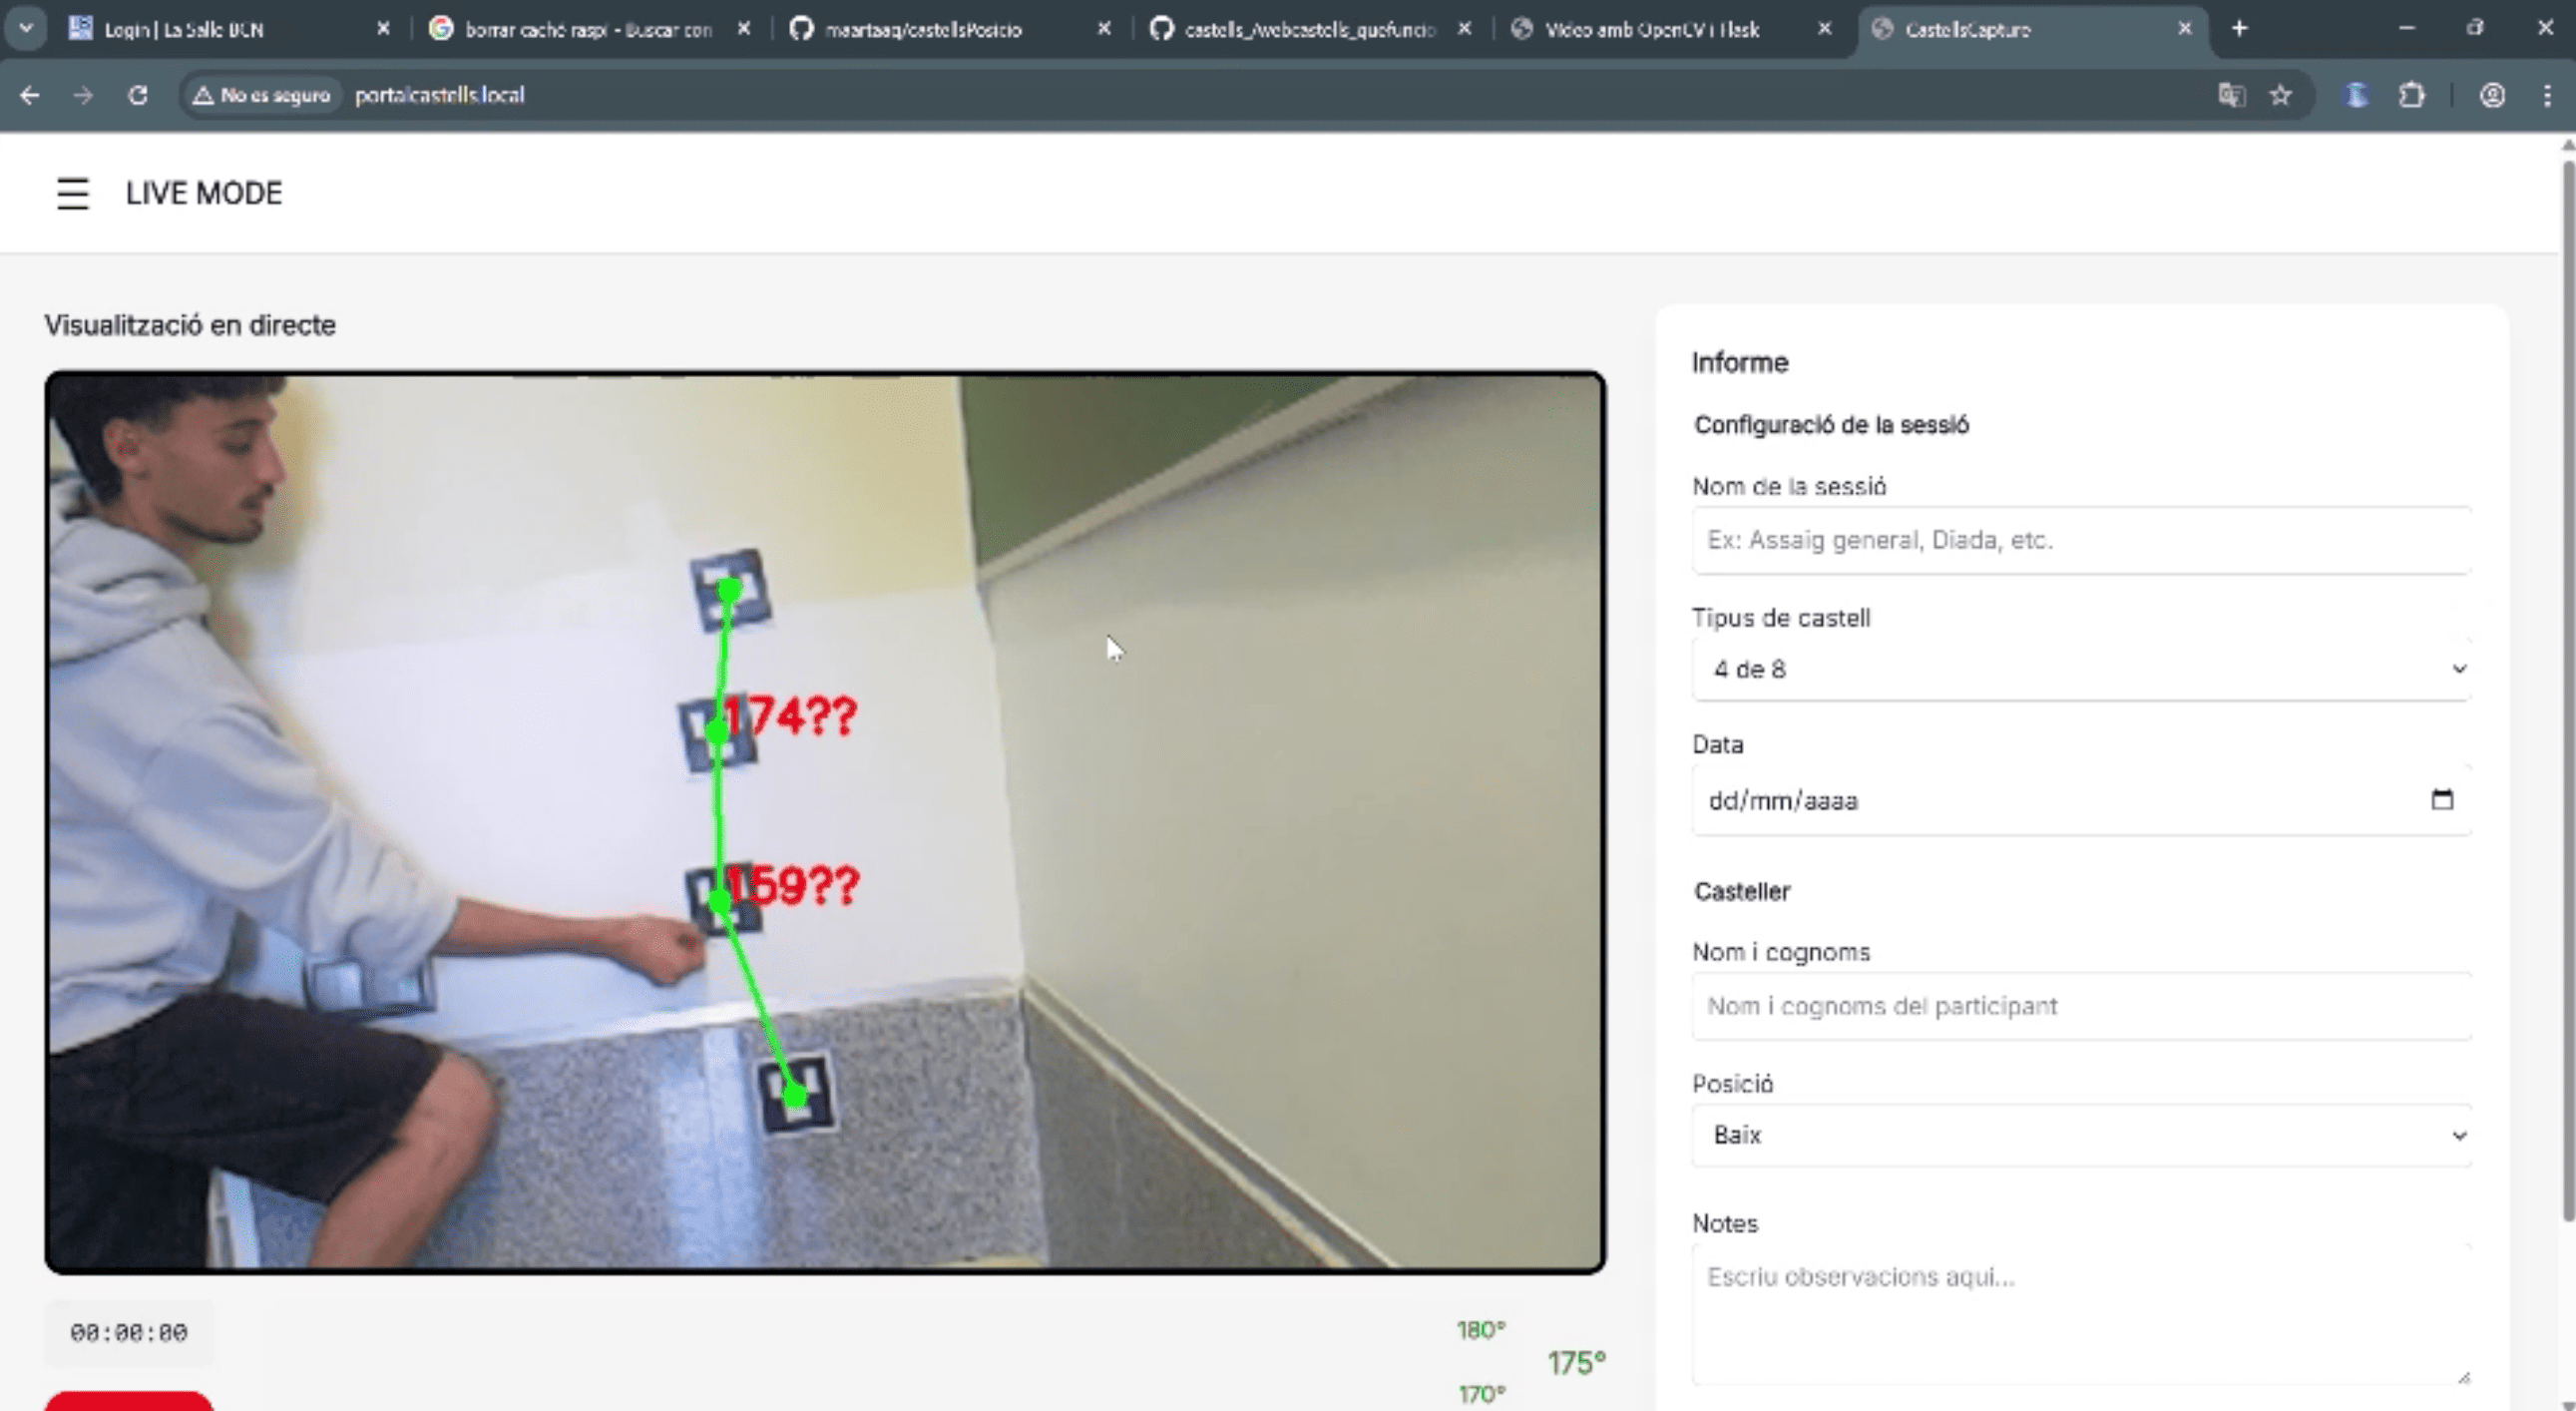Open the Chrome profile icon
The image size is (2576, 1411).
(x=2492, y=95)
